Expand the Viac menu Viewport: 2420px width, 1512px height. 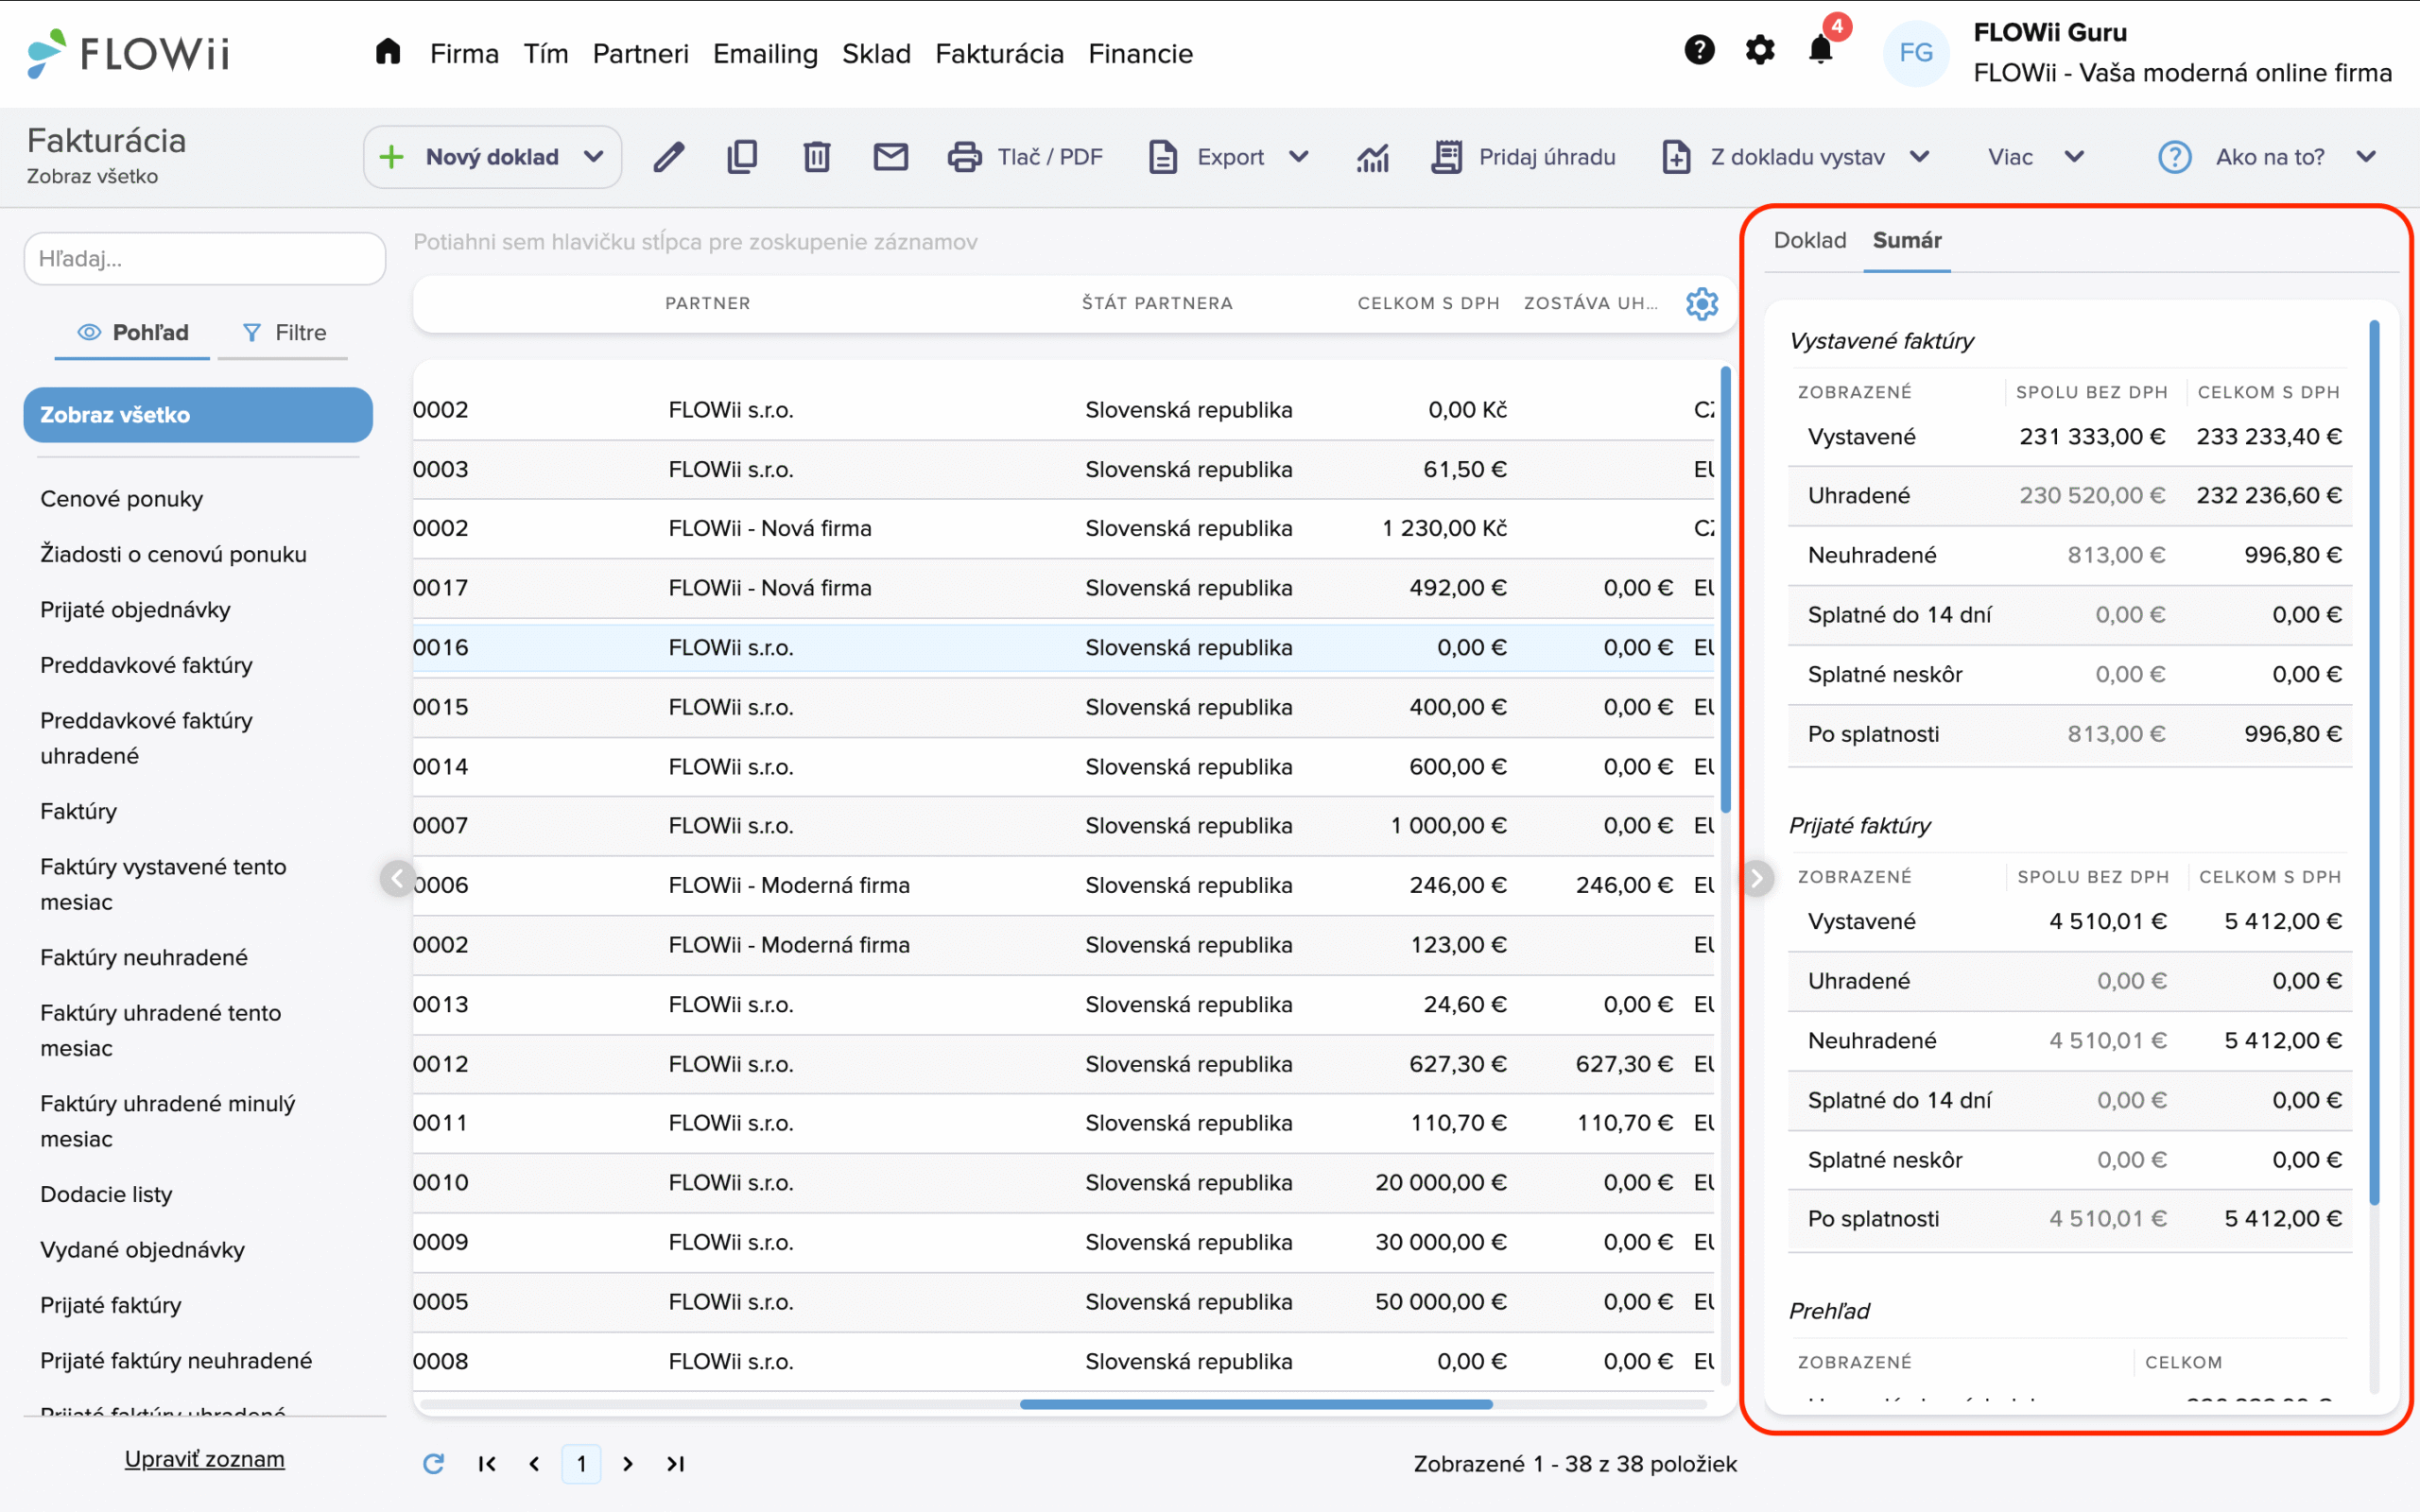2074,157
